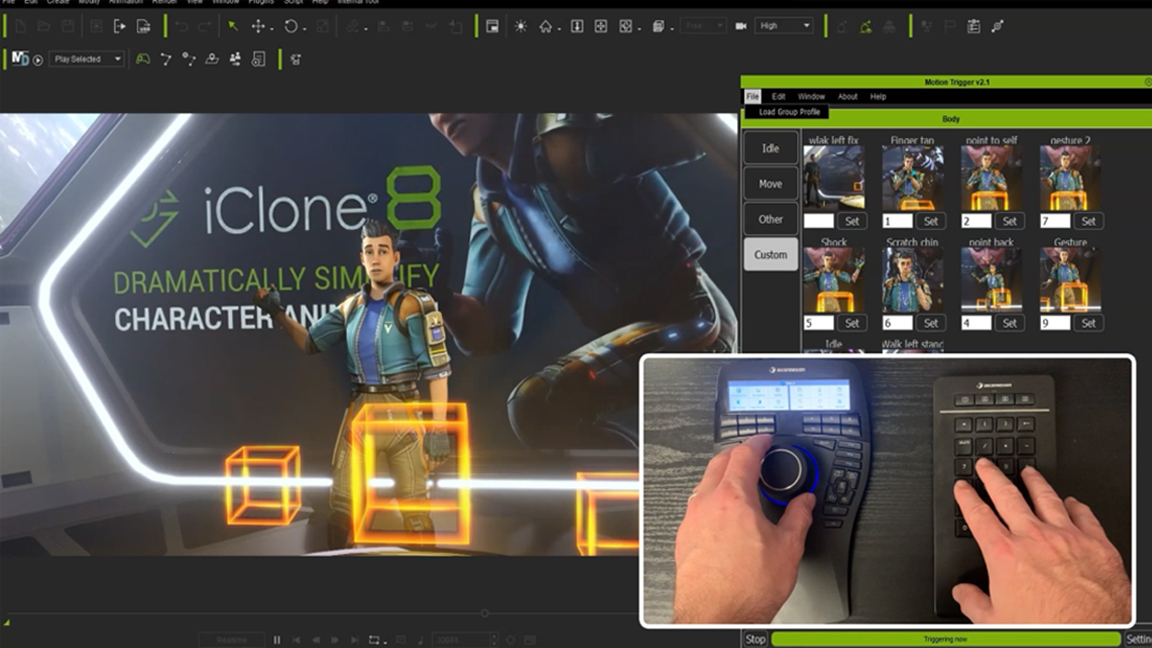Viewport: 1152px width, 648px height.
Task: Open the Home view dropdown arrow
Action: [559, 29]
